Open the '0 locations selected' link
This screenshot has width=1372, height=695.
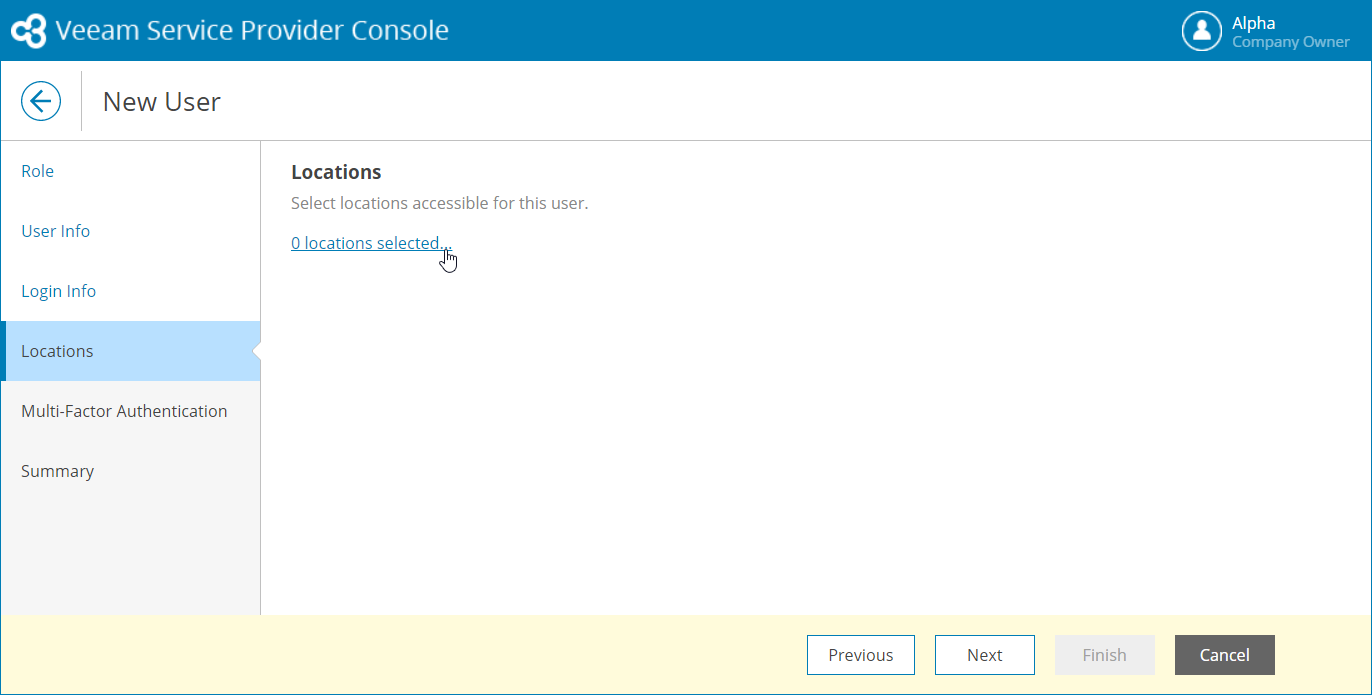(x=370, y=243)
